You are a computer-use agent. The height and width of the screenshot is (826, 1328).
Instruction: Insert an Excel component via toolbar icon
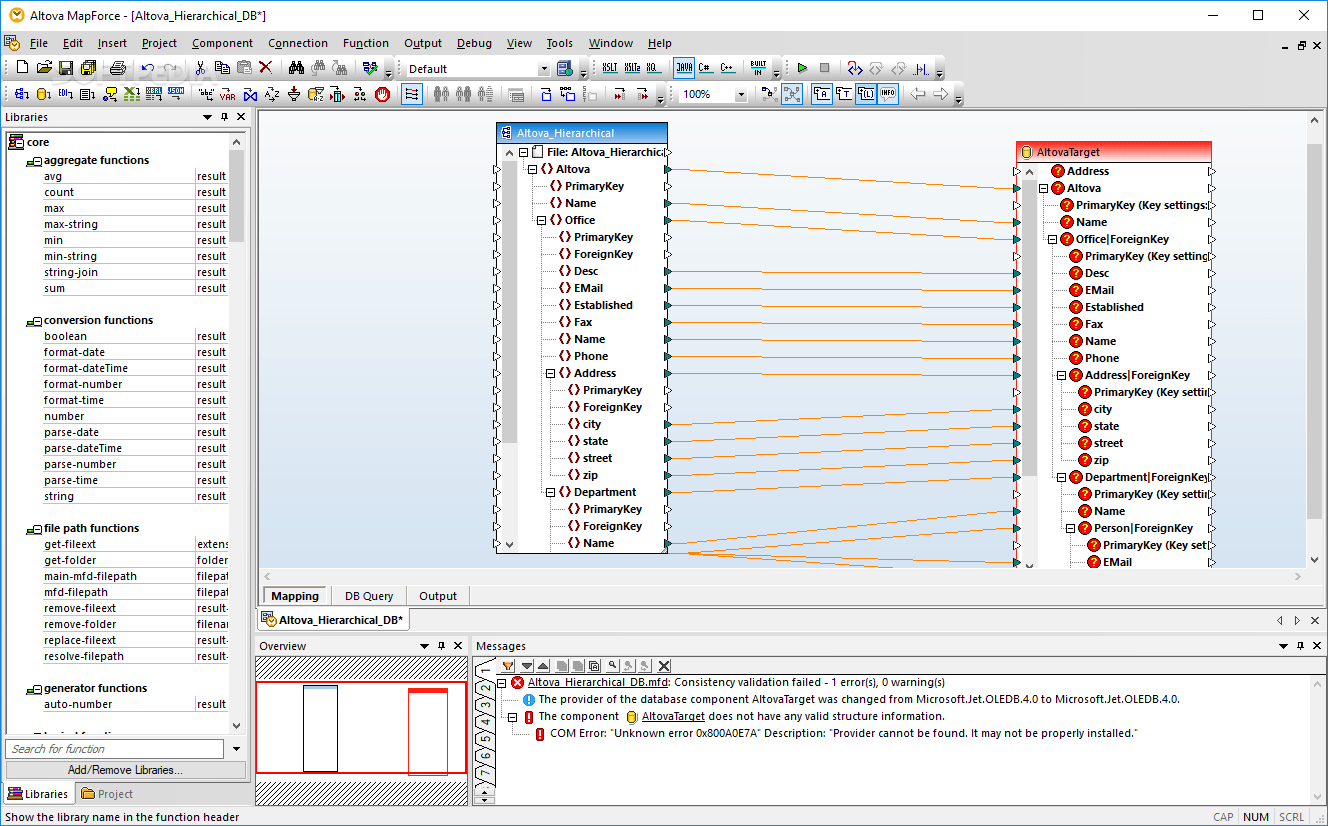point(131,94)
